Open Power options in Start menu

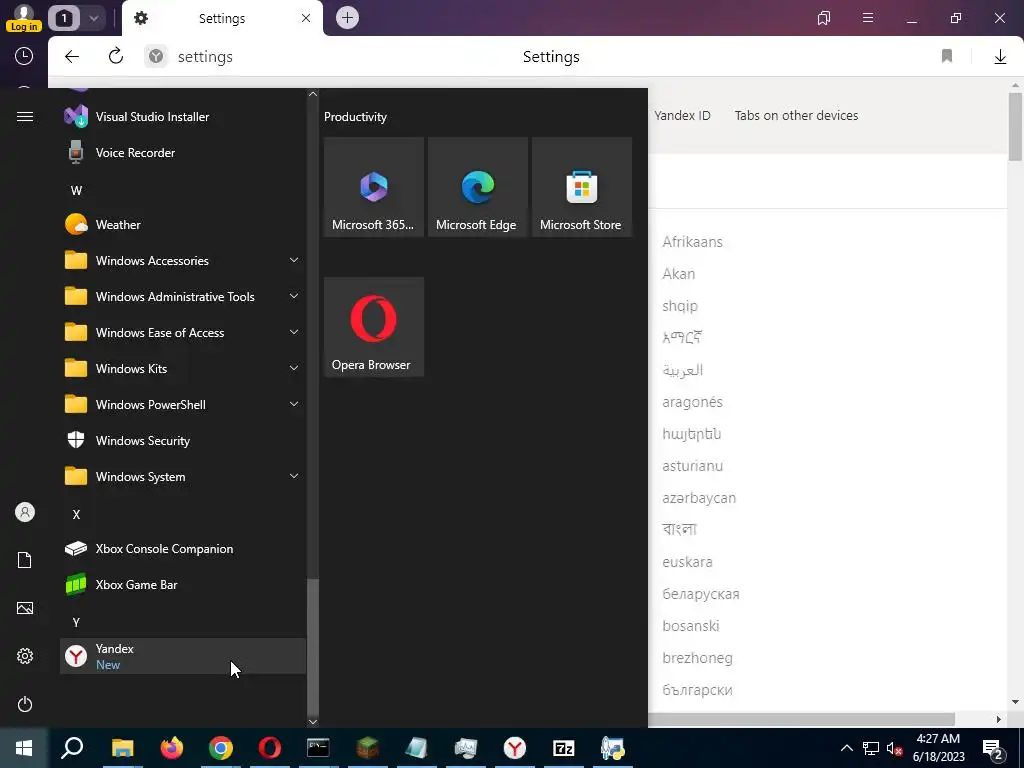(25, 704)
